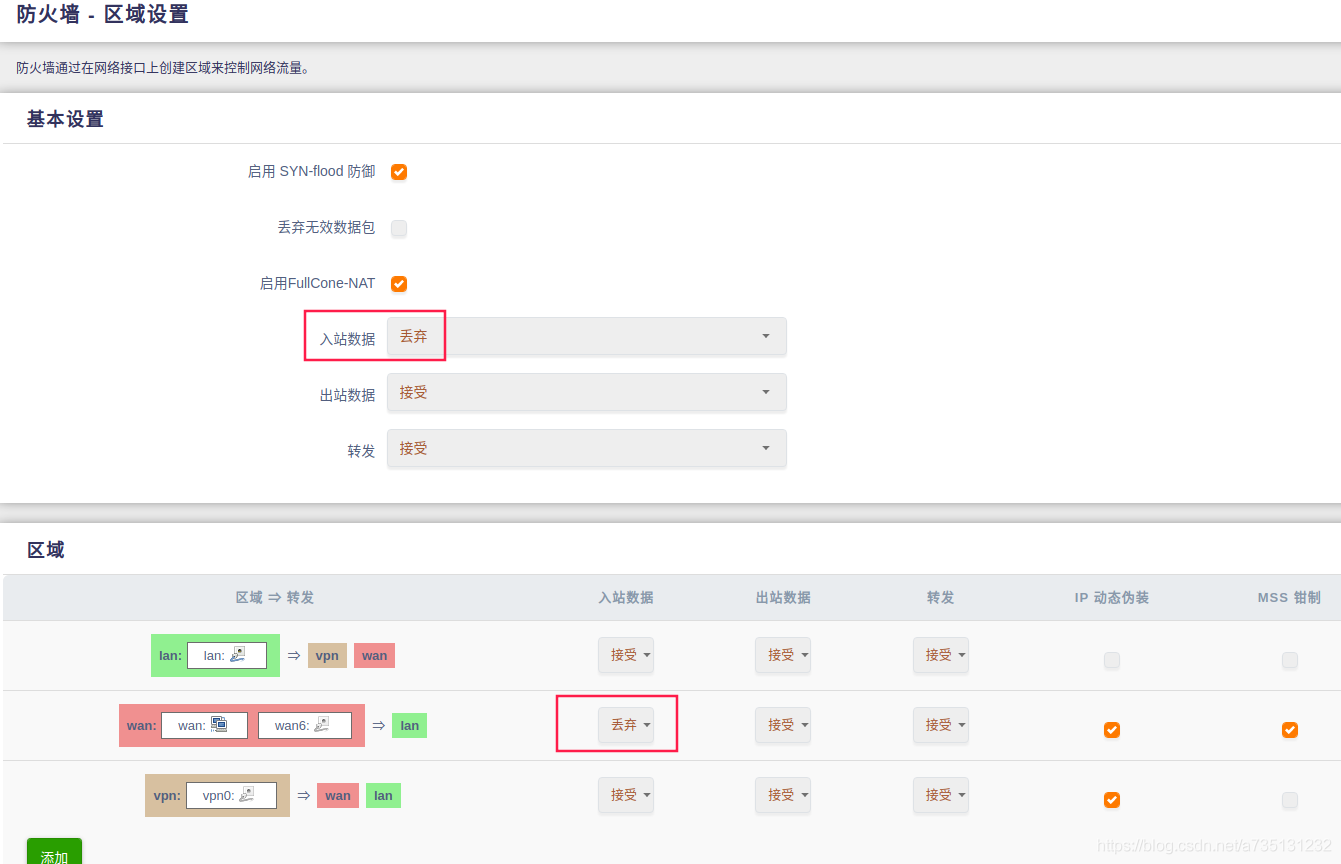
Task: Toggle IP masquerading for vpn zone
Action: tap(1112, 800)
